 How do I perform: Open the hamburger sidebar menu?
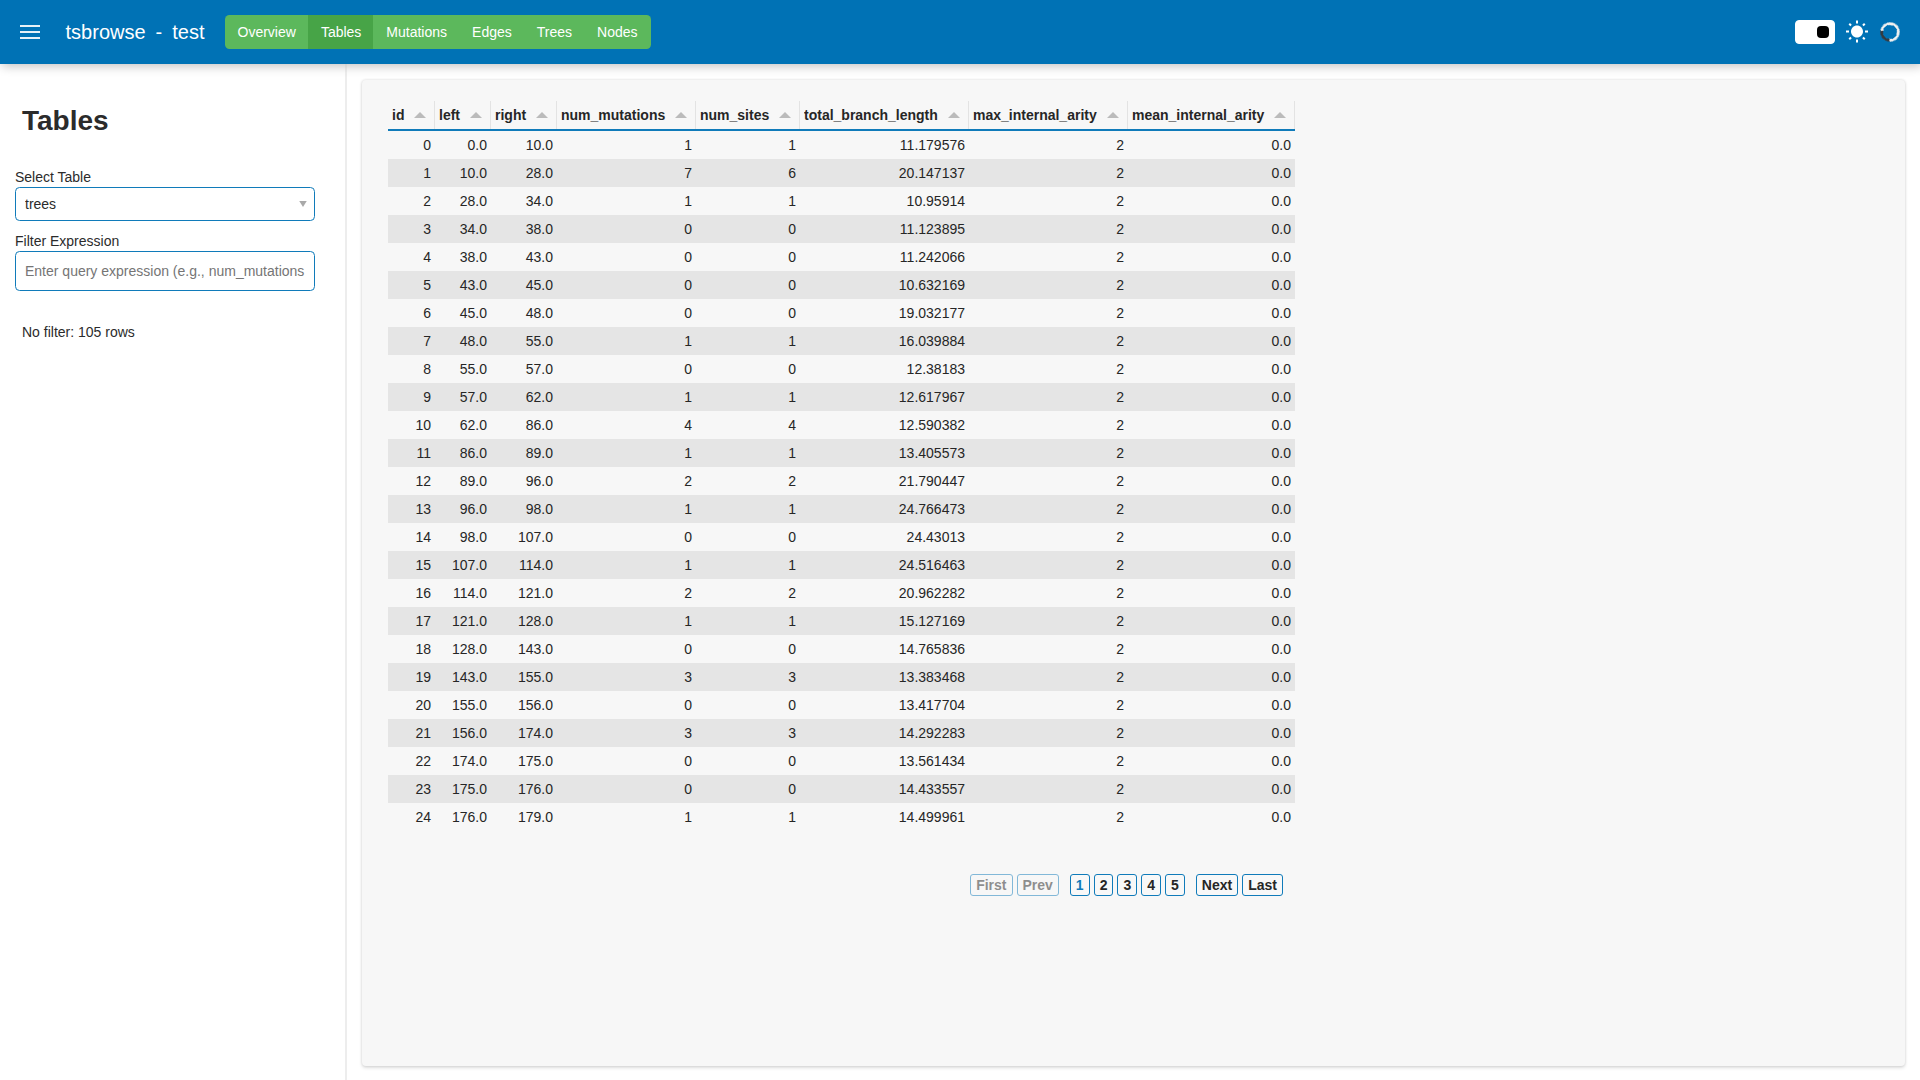[x=30, y=32]
